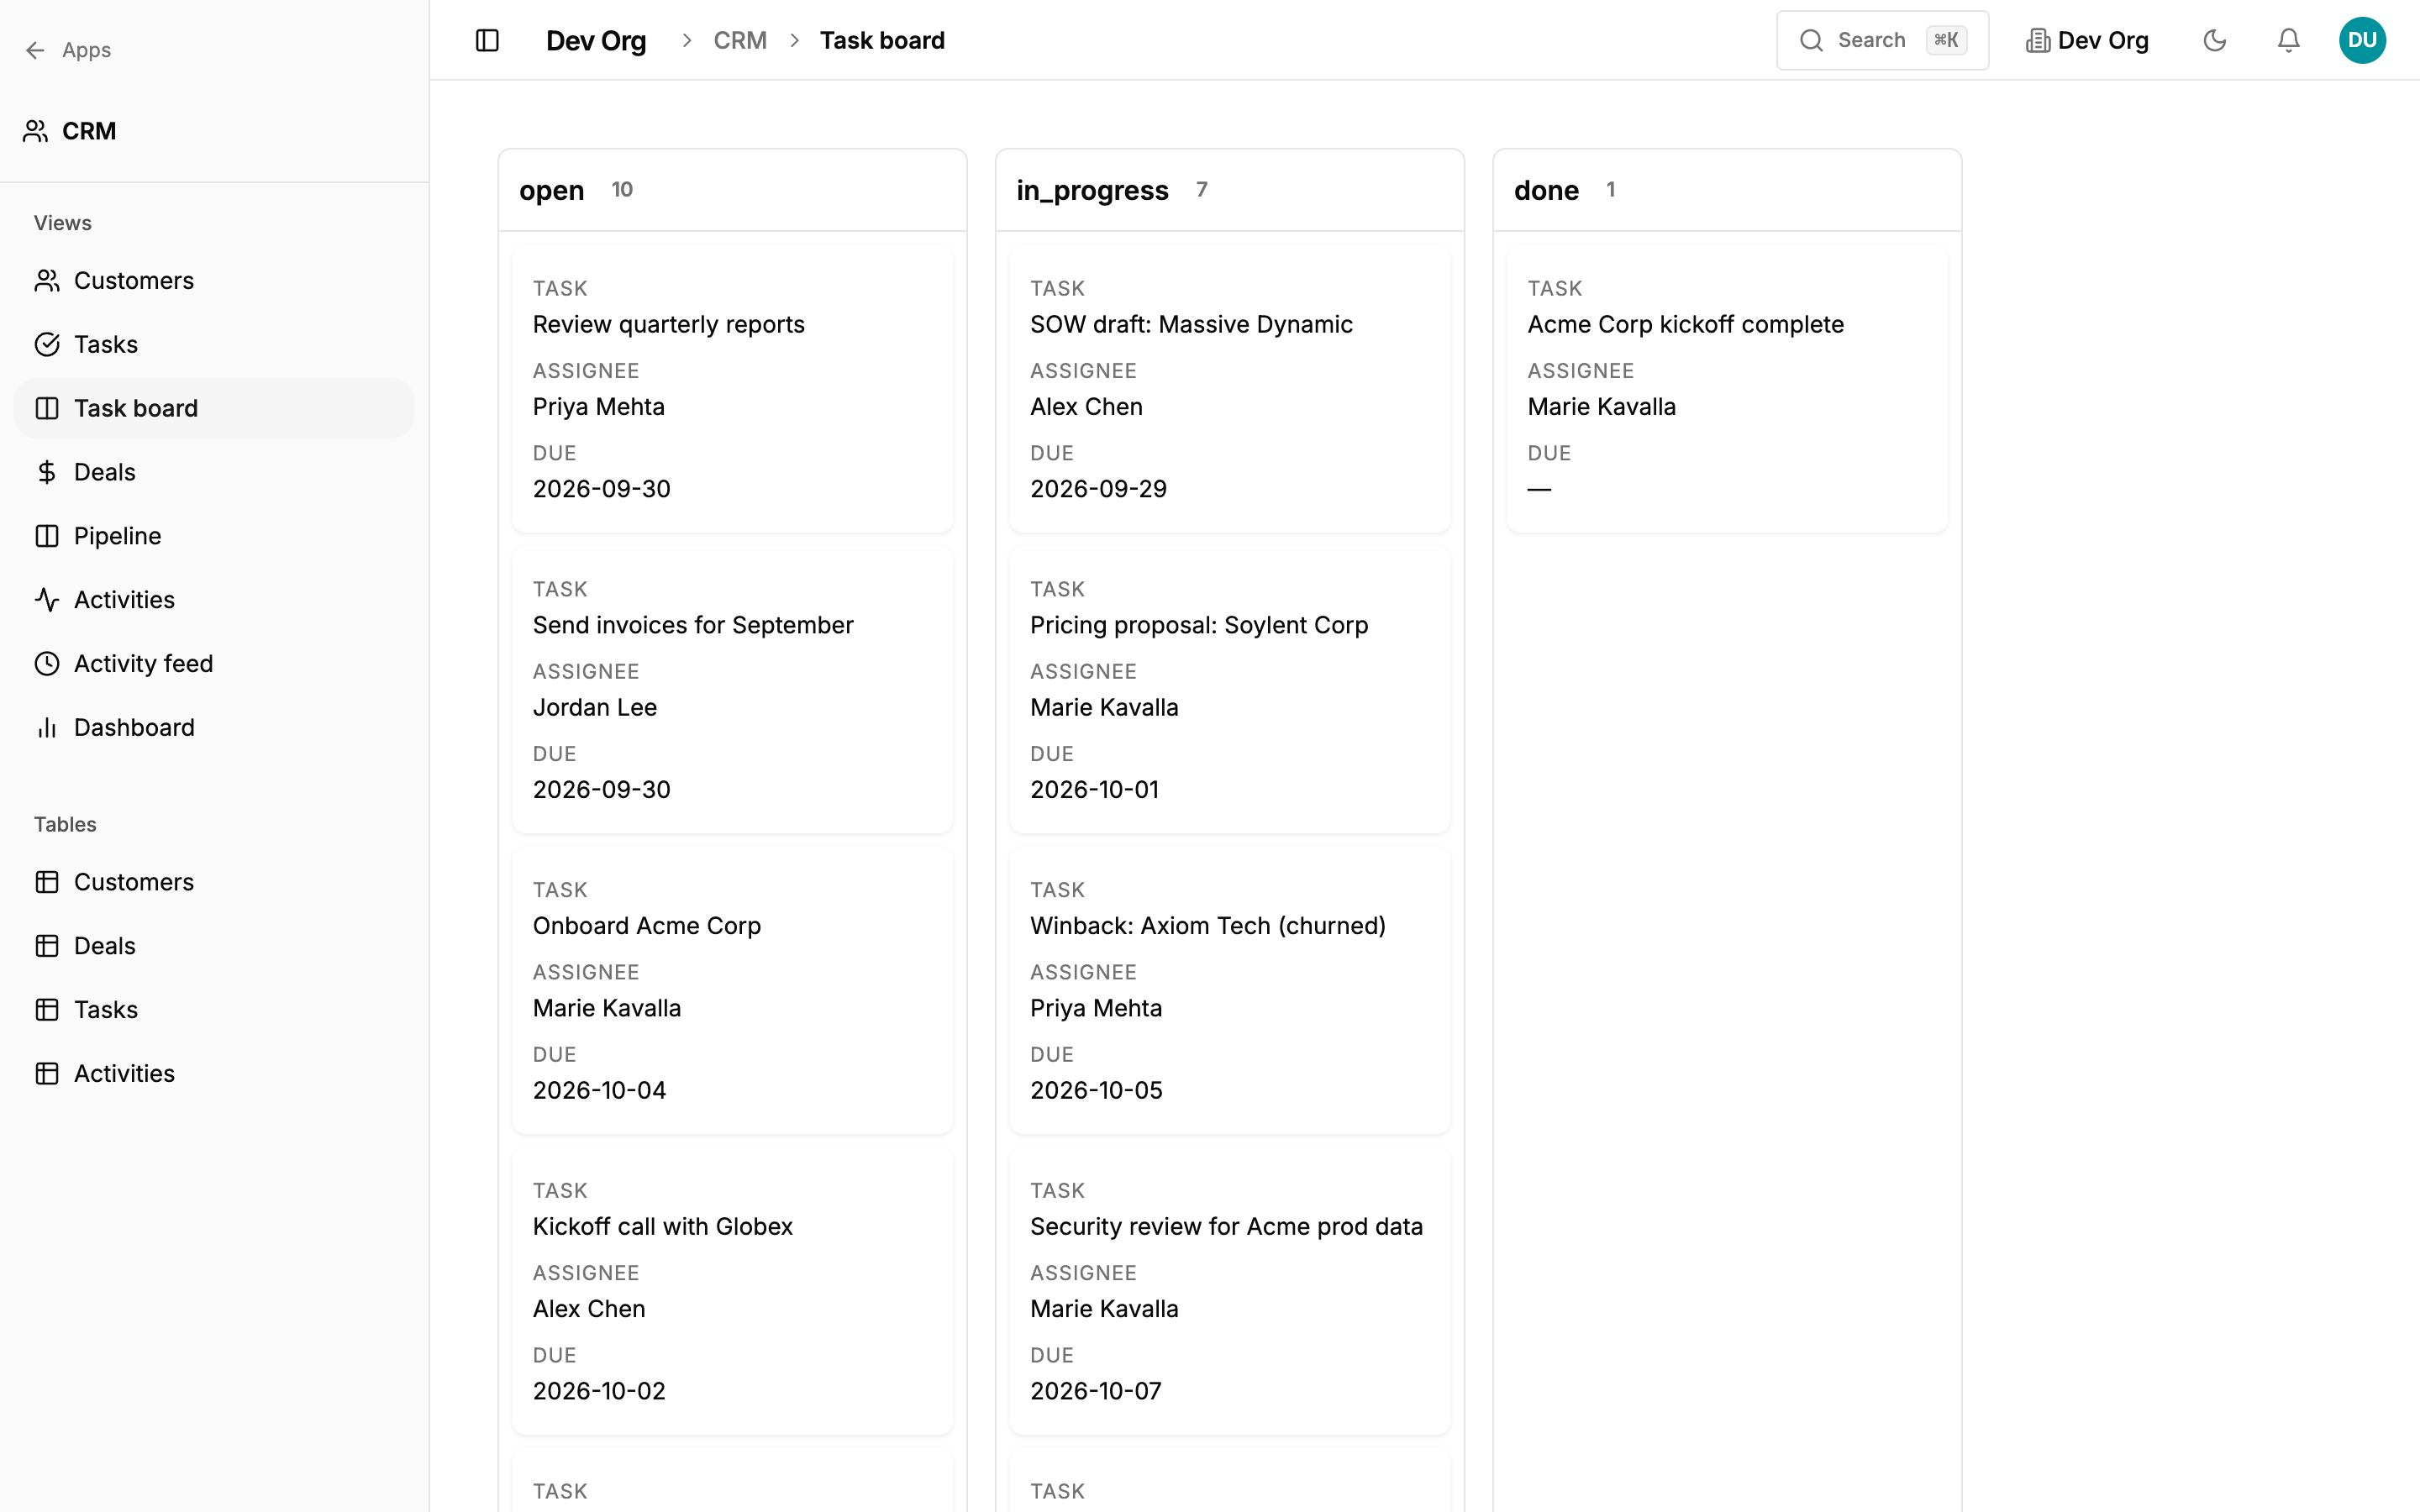The height and width of the screenshot is (1512, 2420).
Task: Click the Deals table grid icon
Action: click(x=47, y=946)
